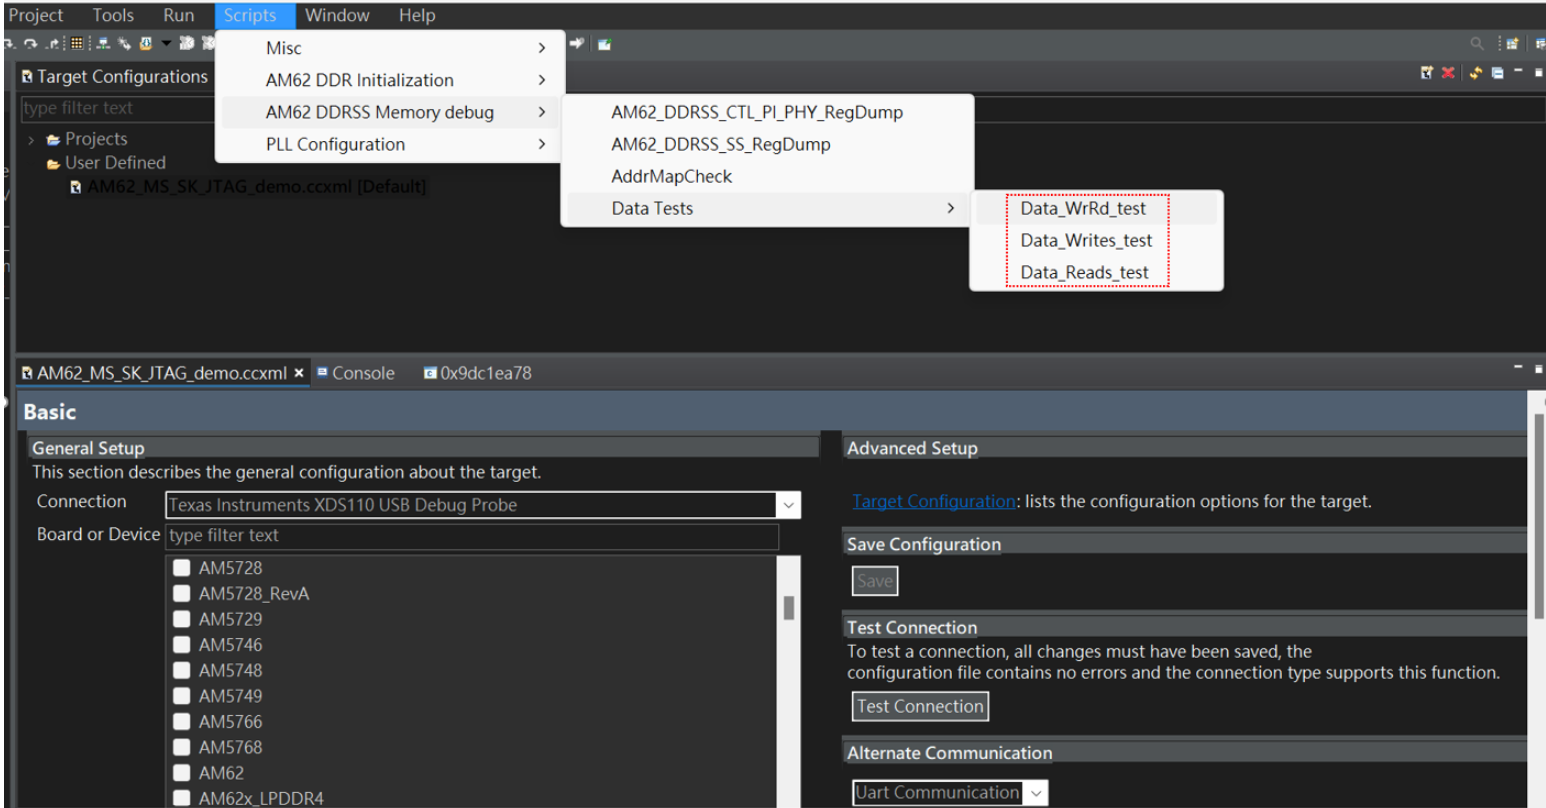Click the connect target toolbar icon
This screenshot has height=808, width=1546.
pyautogui.click(x=103, y=44)
